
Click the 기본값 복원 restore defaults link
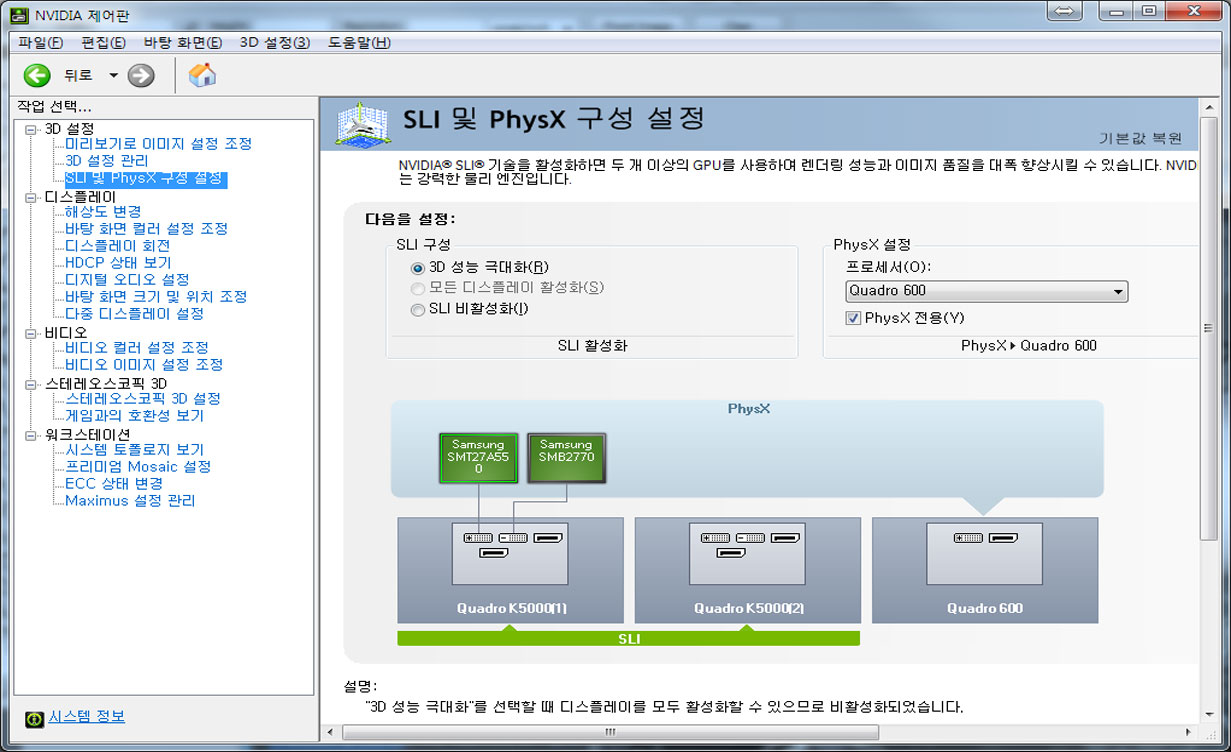tap(1141, 139)
